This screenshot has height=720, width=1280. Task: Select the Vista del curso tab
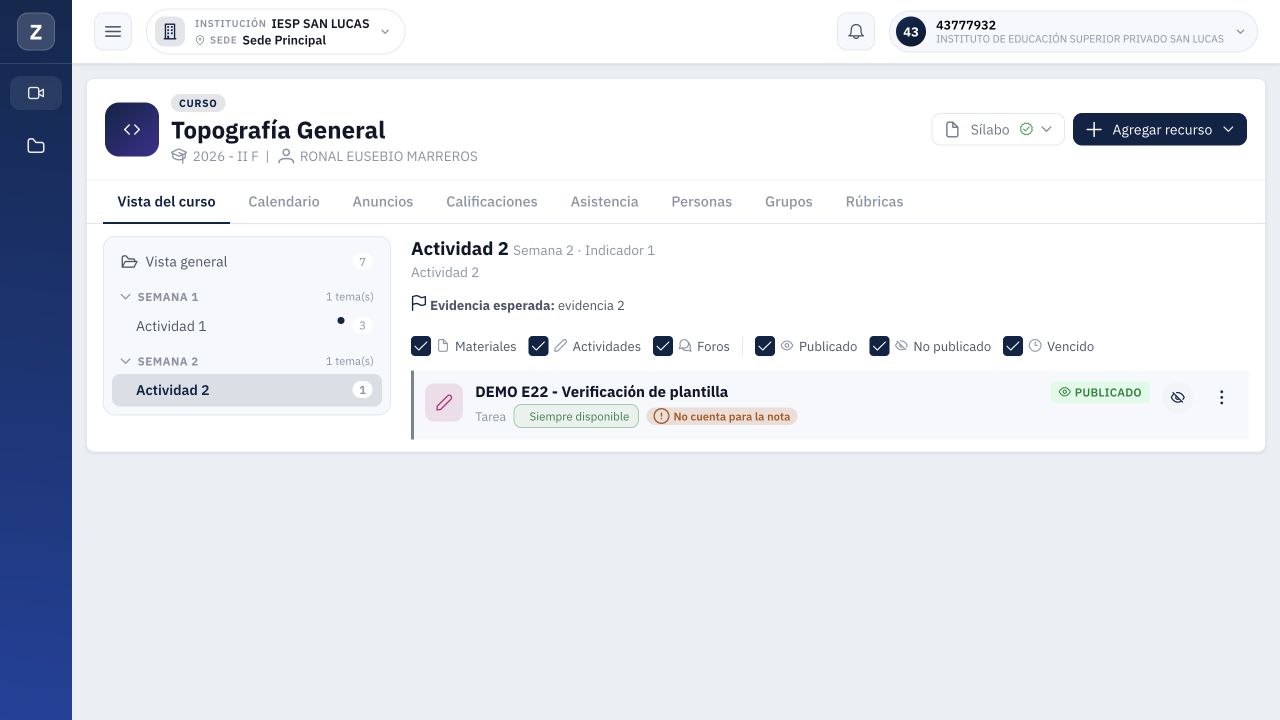[x=166, y=201]
